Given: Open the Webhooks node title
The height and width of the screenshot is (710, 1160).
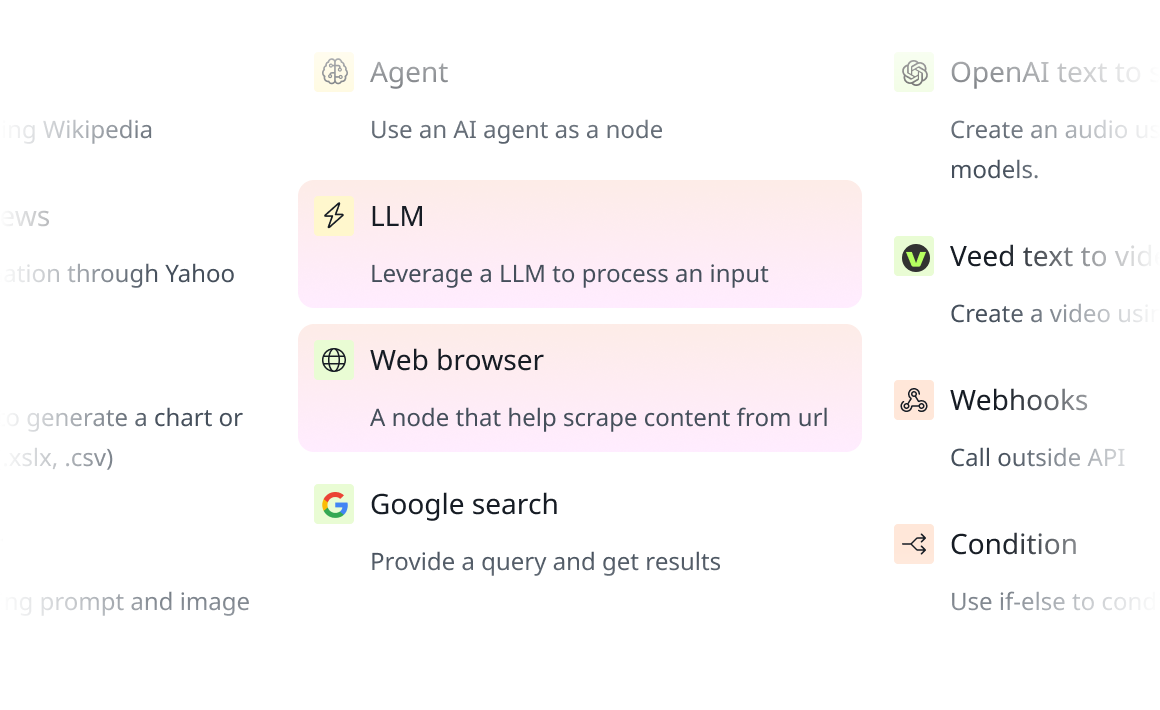Looking at the screenshot, I should [x=1019, y=400].
